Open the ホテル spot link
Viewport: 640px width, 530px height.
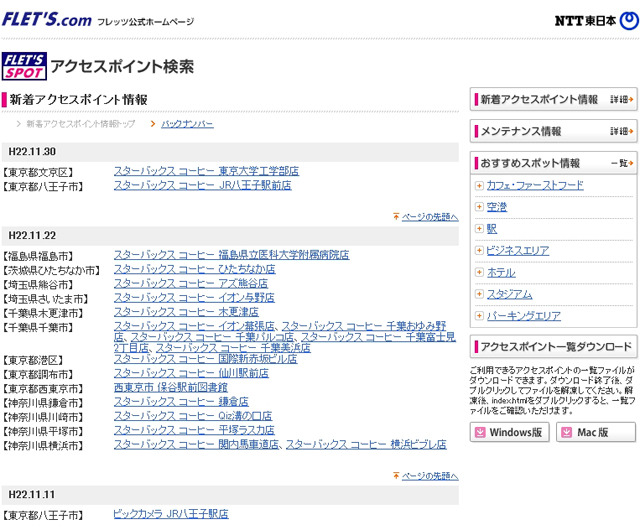[x=501, y=272]
